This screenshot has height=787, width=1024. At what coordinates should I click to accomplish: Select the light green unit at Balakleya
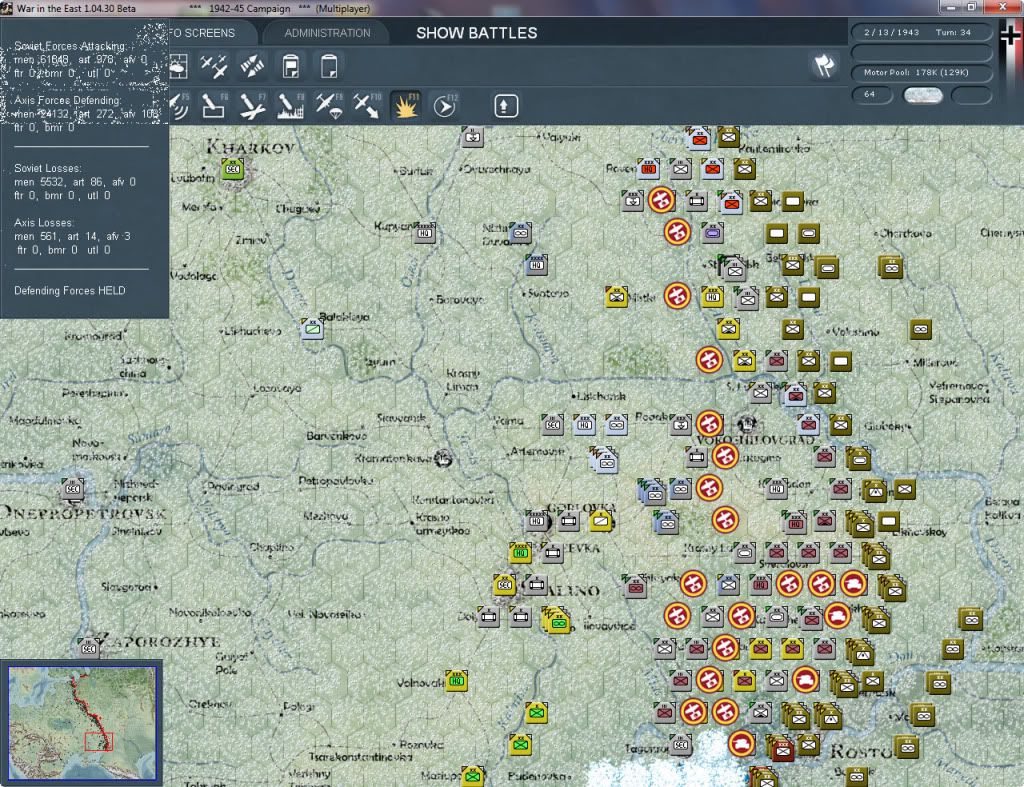(x=312, y=329)
